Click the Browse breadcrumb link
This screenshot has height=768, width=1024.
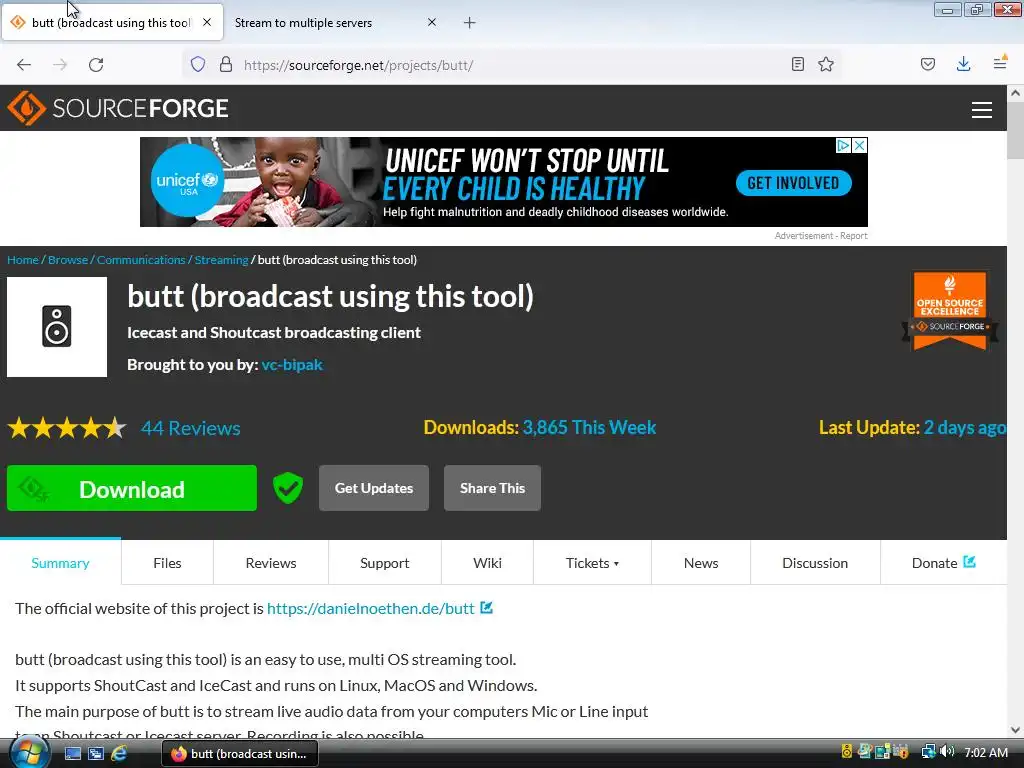tap(68, 260)
